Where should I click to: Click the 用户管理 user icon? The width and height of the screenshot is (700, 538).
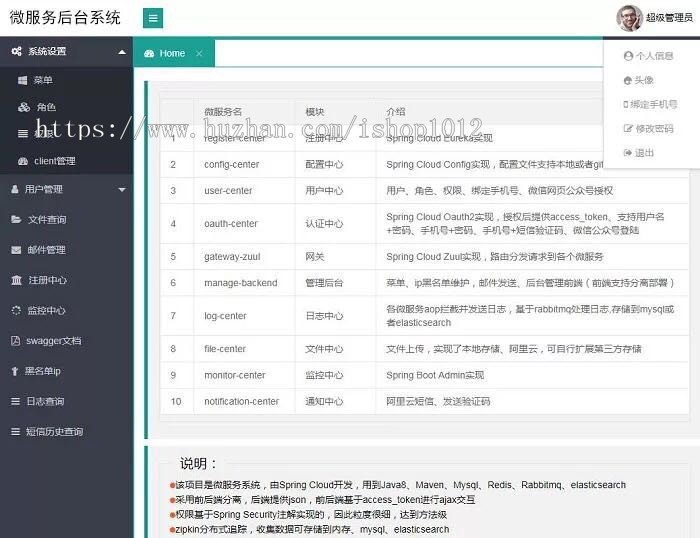click(x=15, y=189)
